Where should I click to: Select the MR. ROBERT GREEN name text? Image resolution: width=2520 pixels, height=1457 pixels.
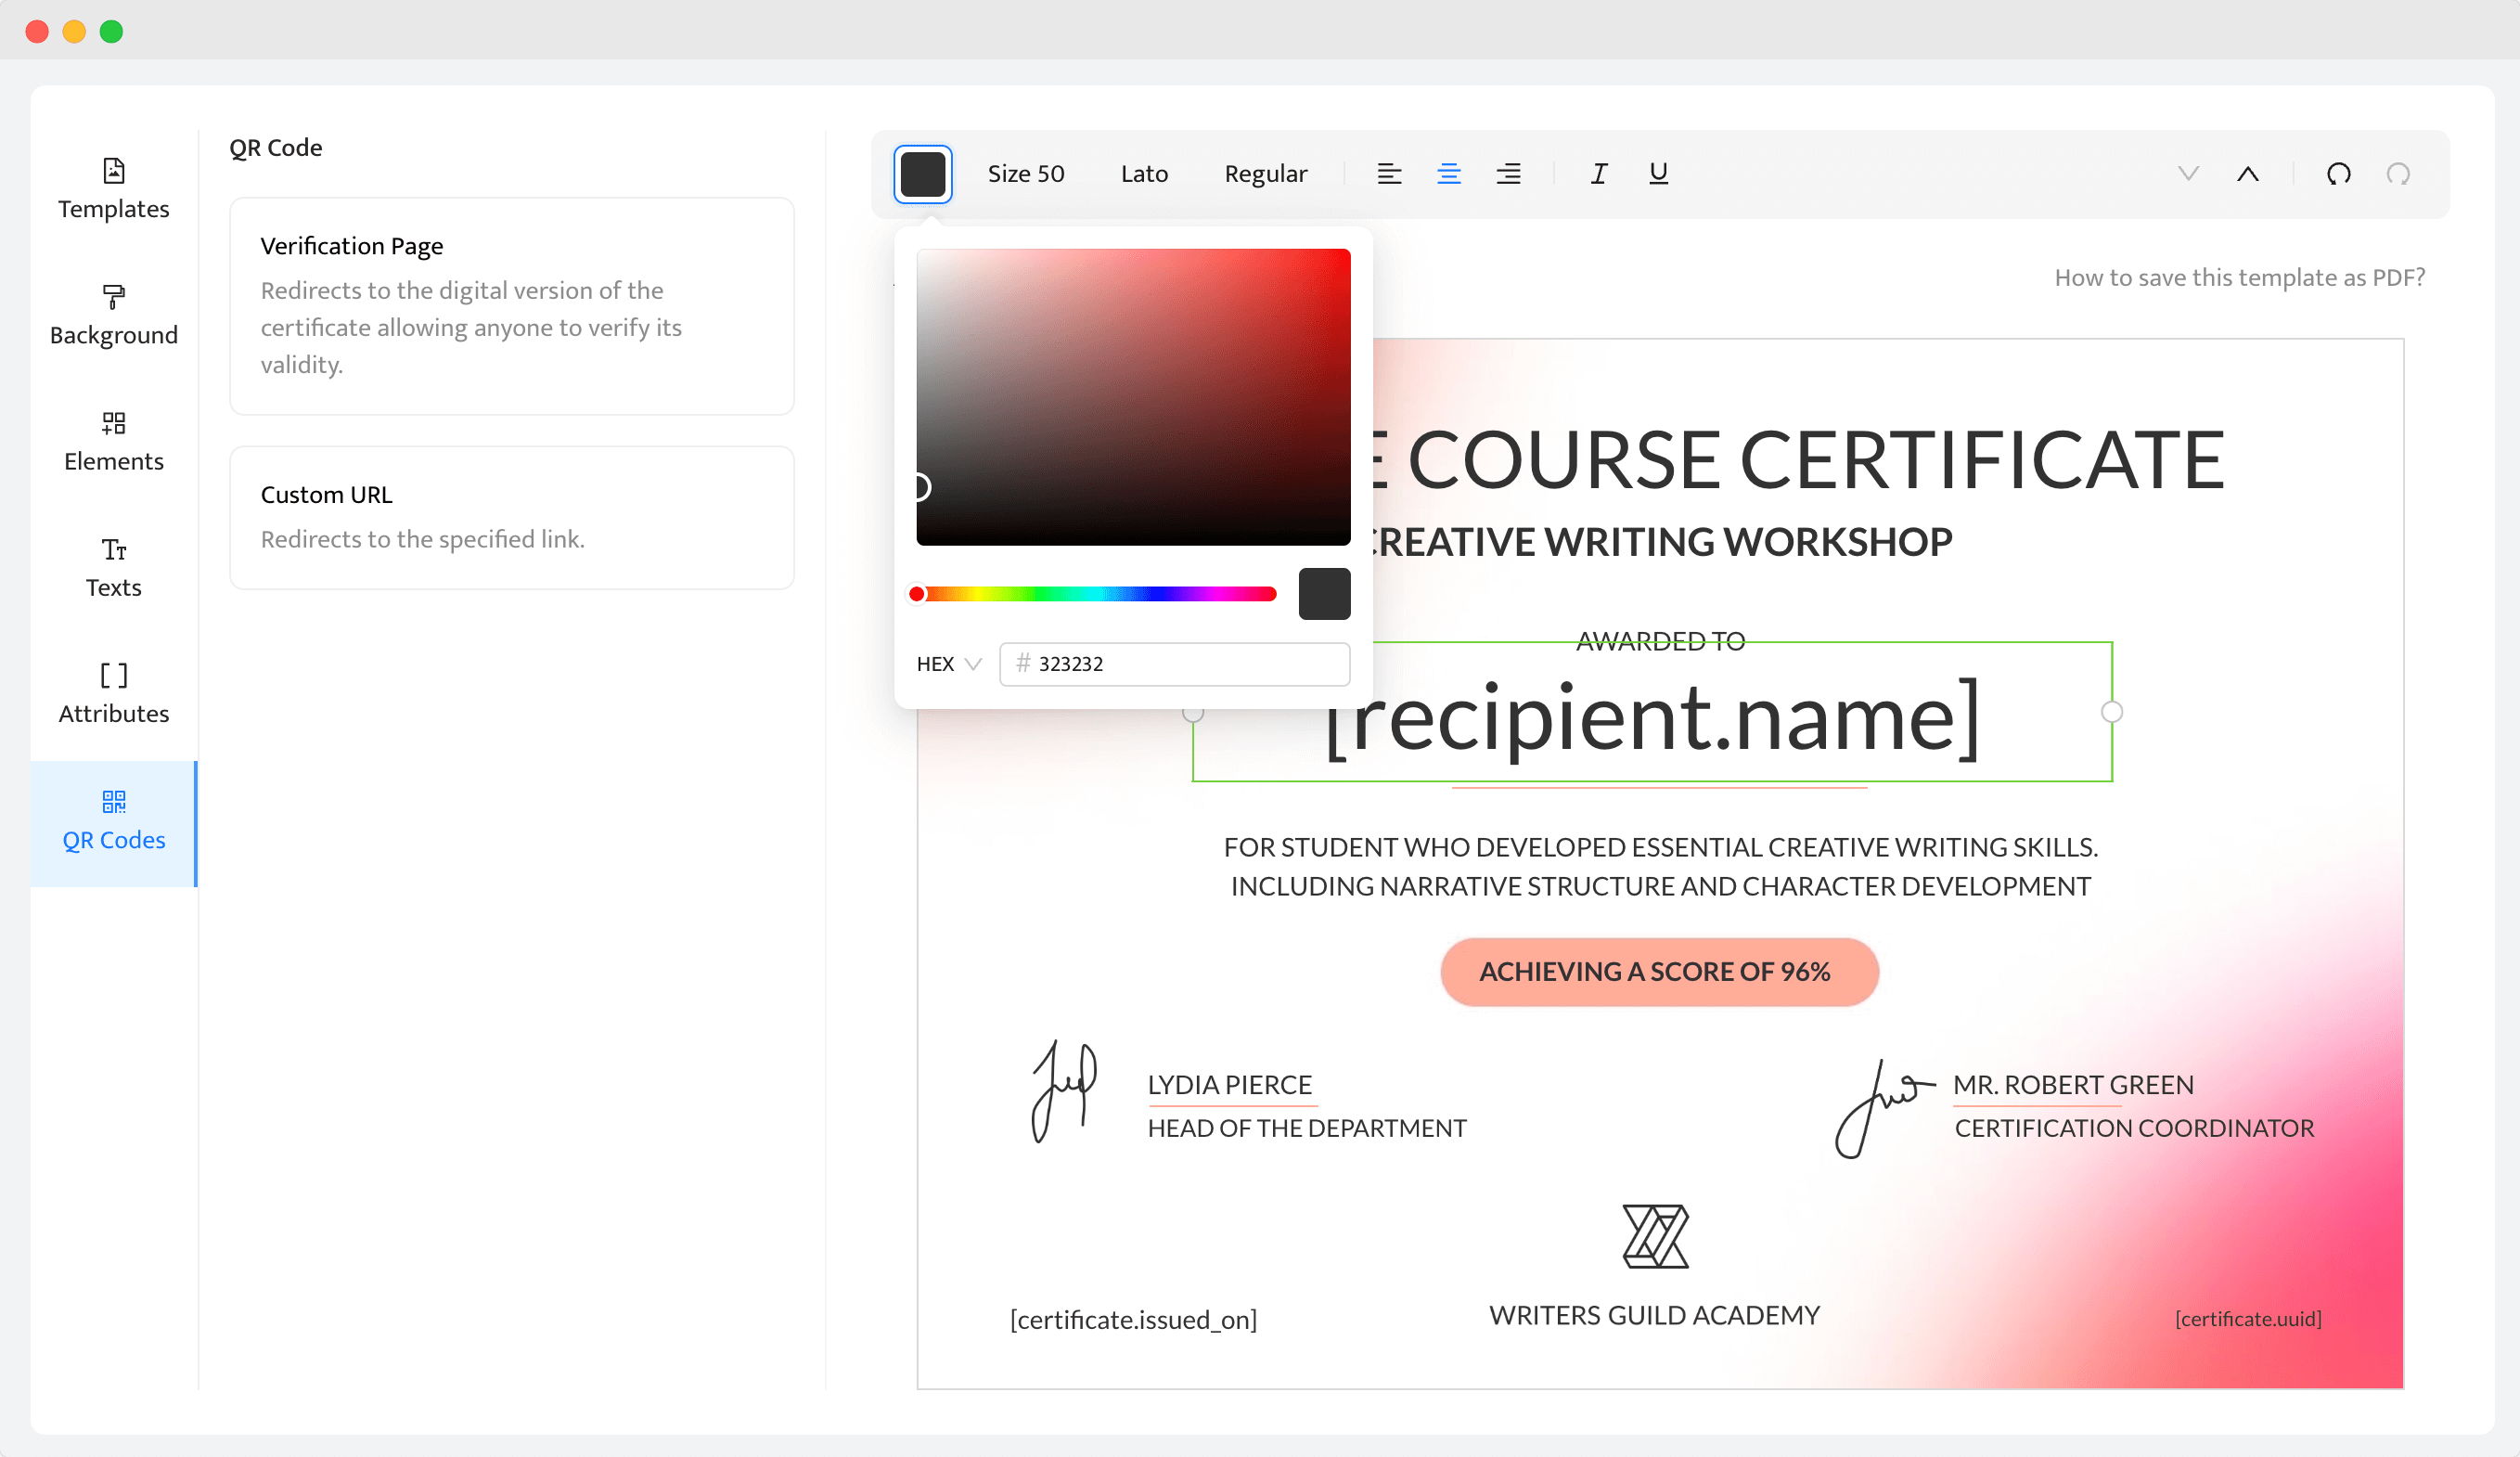tap(2073, 1085)
